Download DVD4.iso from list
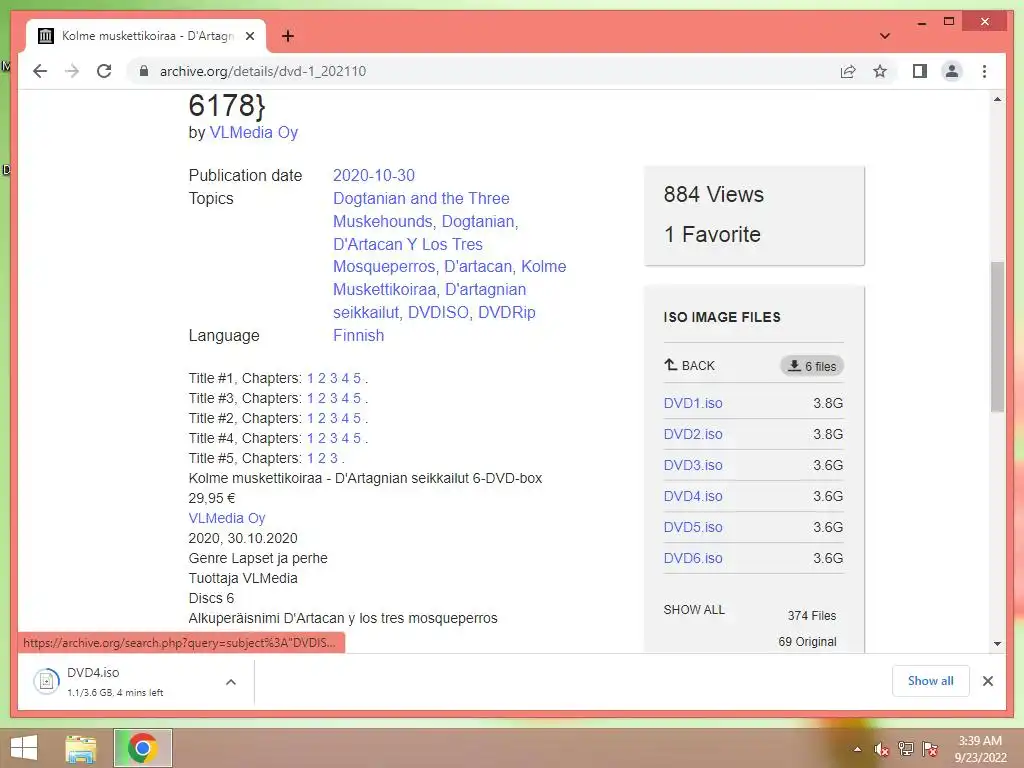 693,496
